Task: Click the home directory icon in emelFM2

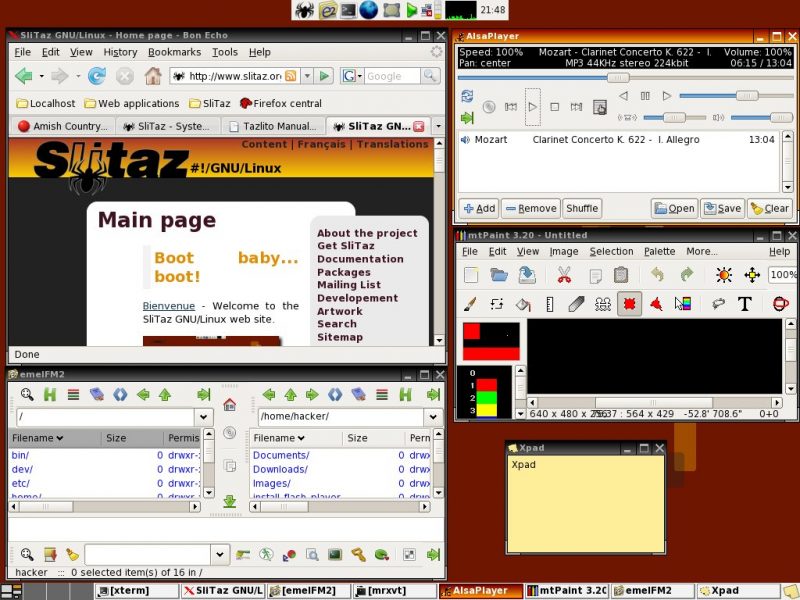Action: pyautogui.click(x=230, y=405)
